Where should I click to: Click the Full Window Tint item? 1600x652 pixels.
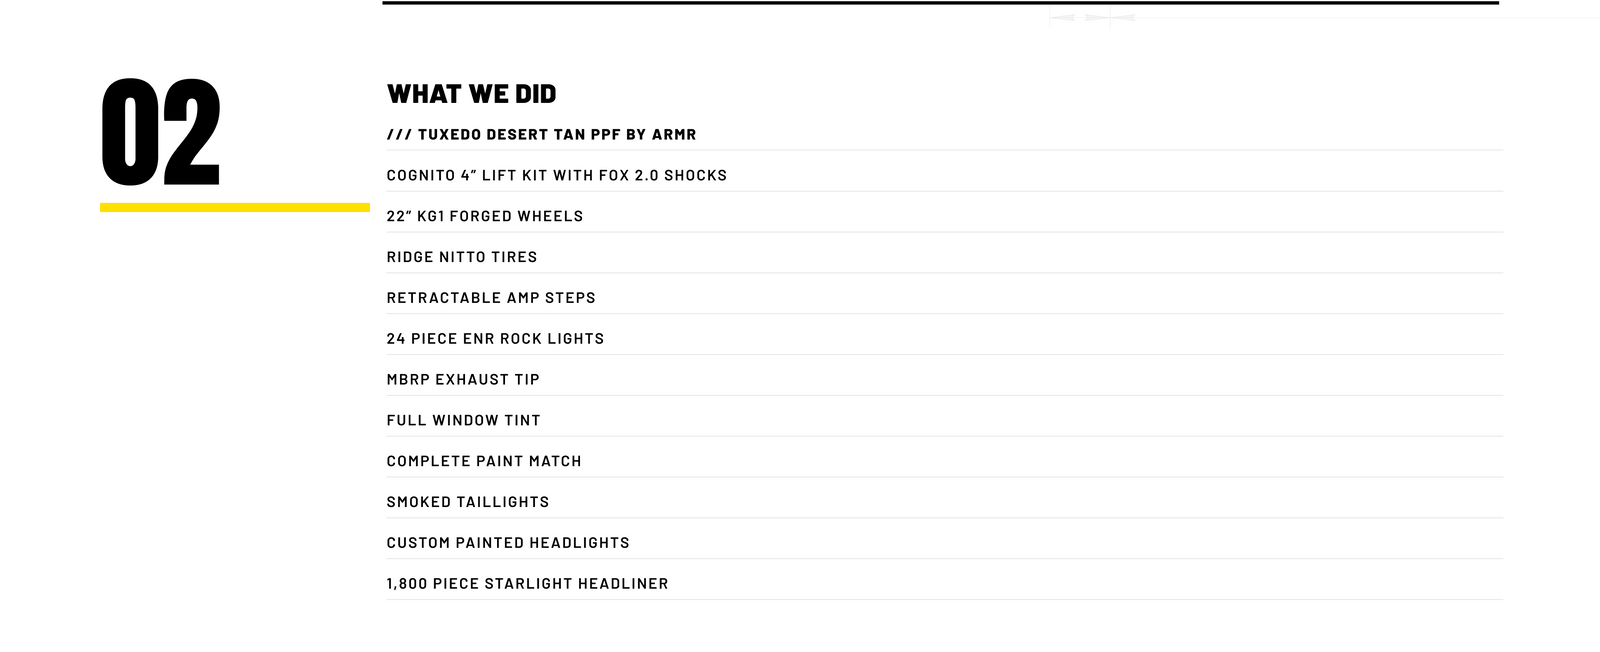tap(463, 421)
